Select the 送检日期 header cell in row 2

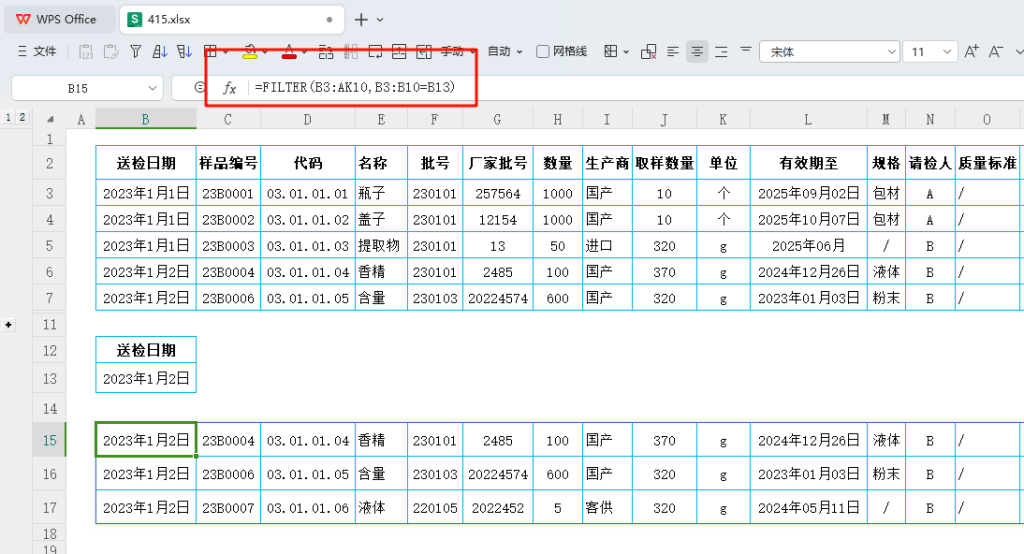pos(146,163)
